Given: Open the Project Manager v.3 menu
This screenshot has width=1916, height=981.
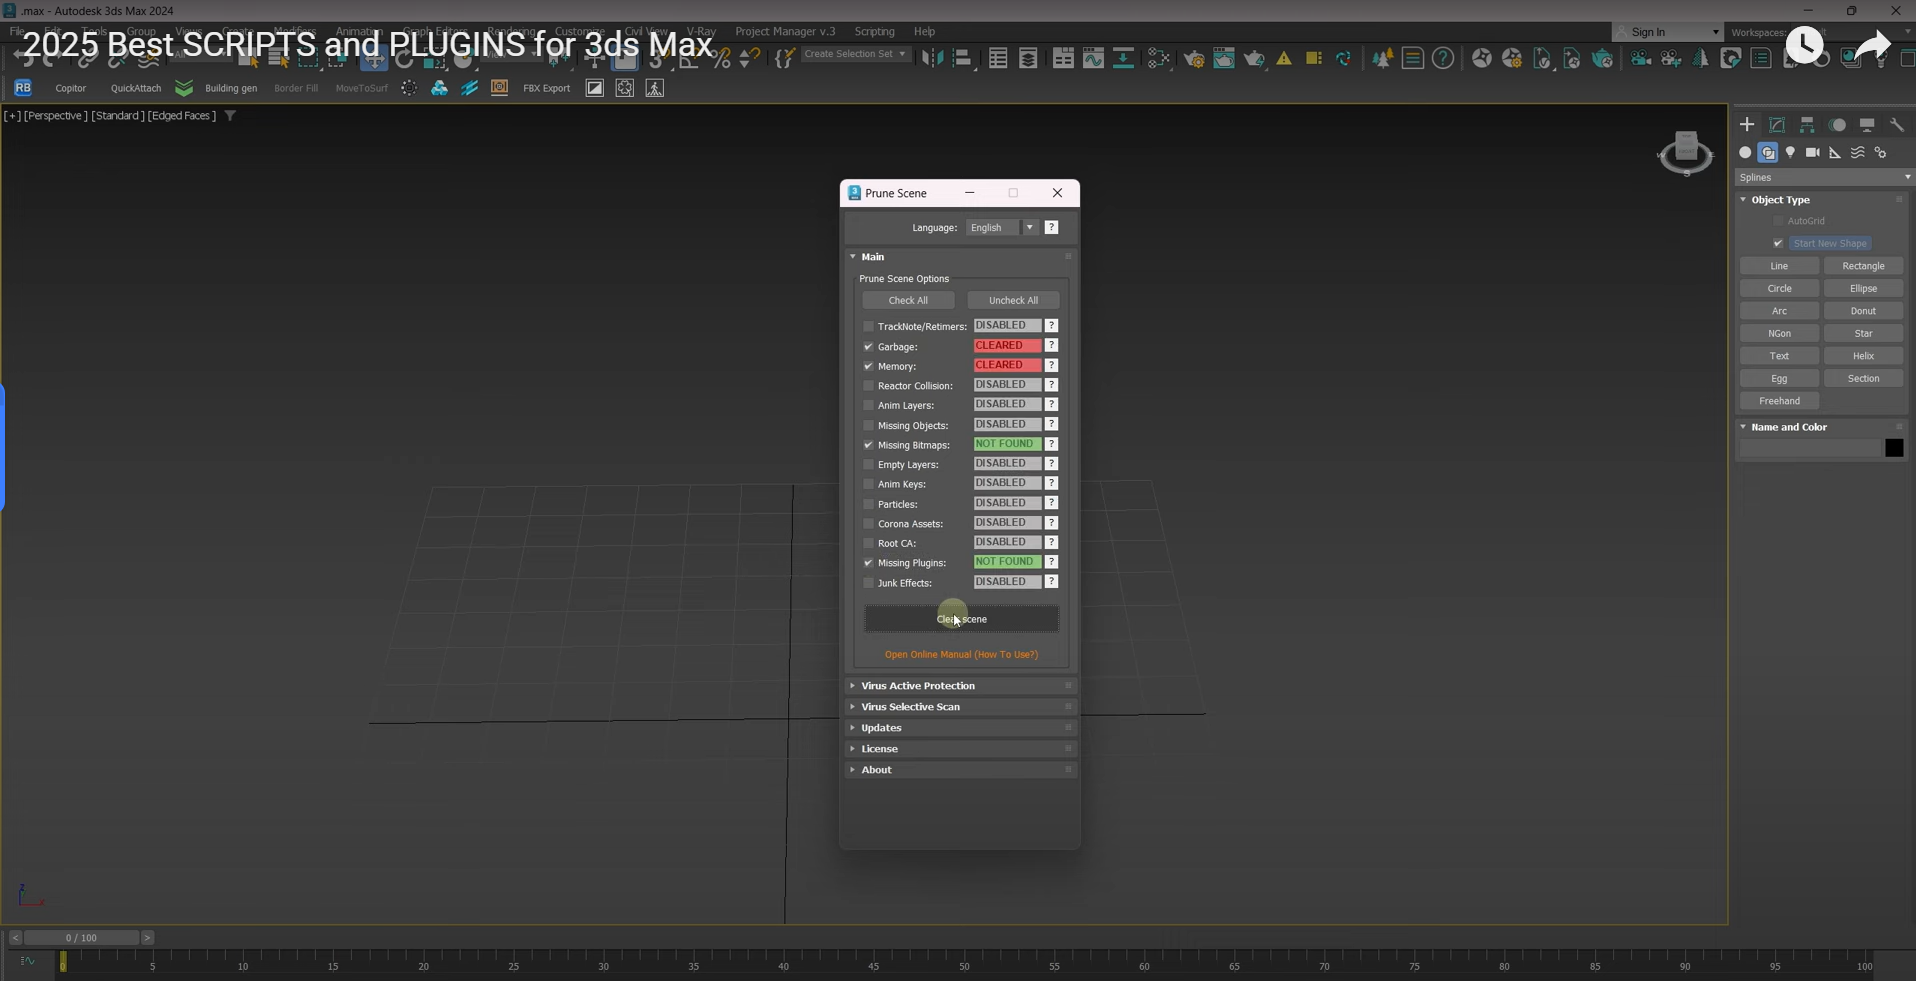Looking at the screenshot, I should tap(785, 32).
